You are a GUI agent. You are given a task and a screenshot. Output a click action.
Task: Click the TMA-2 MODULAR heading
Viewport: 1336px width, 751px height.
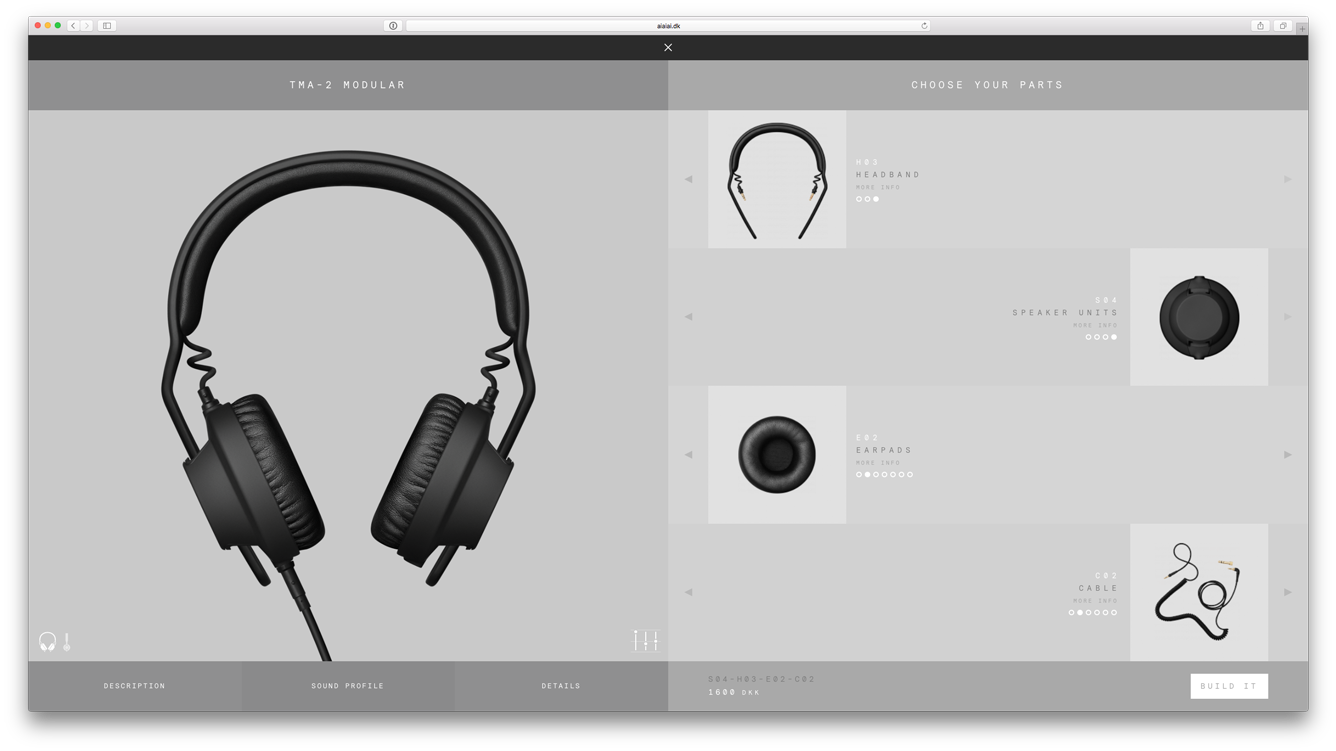[x=348, y=85]
